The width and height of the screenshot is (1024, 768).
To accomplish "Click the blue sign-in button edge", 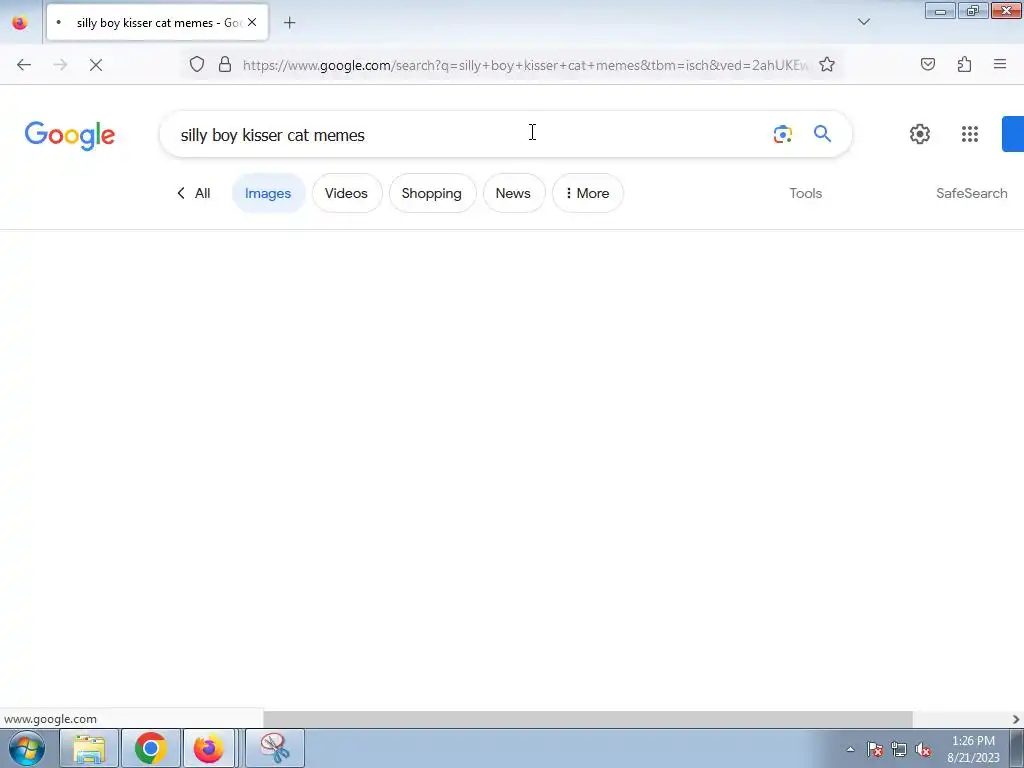I will [x=1013, y=134].
